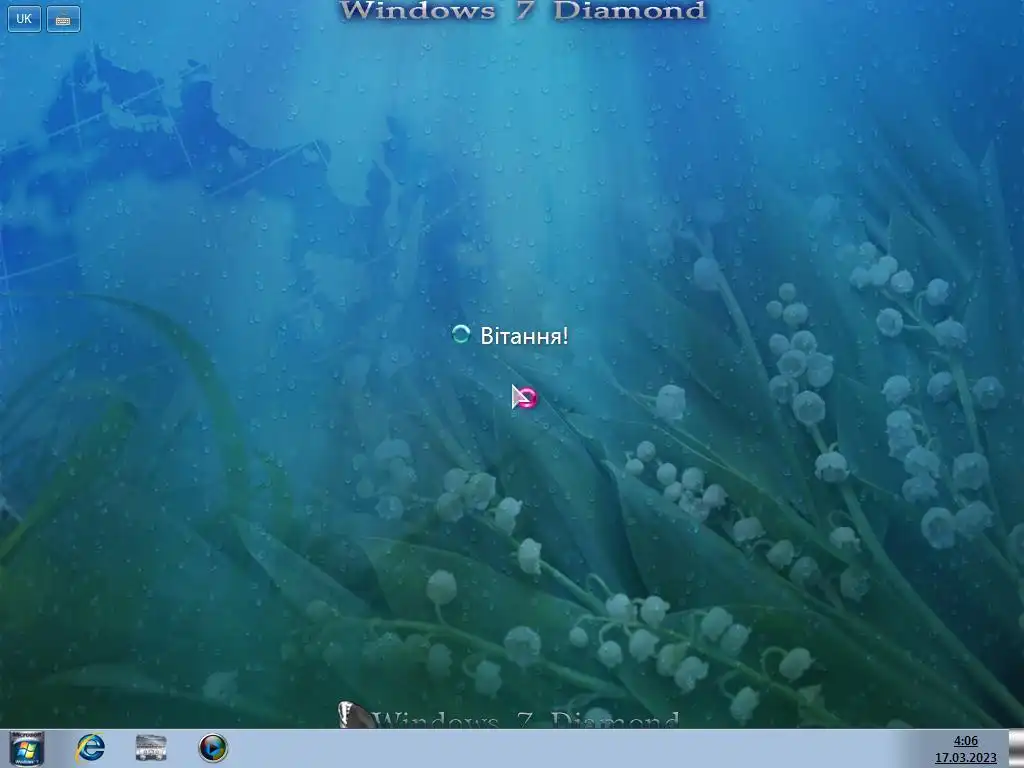Image resolution: width=1024 pixels, height=768 pixels.
Task: Launch Internet Explorer from the taskbar
Action: click(x=90, y=748)
